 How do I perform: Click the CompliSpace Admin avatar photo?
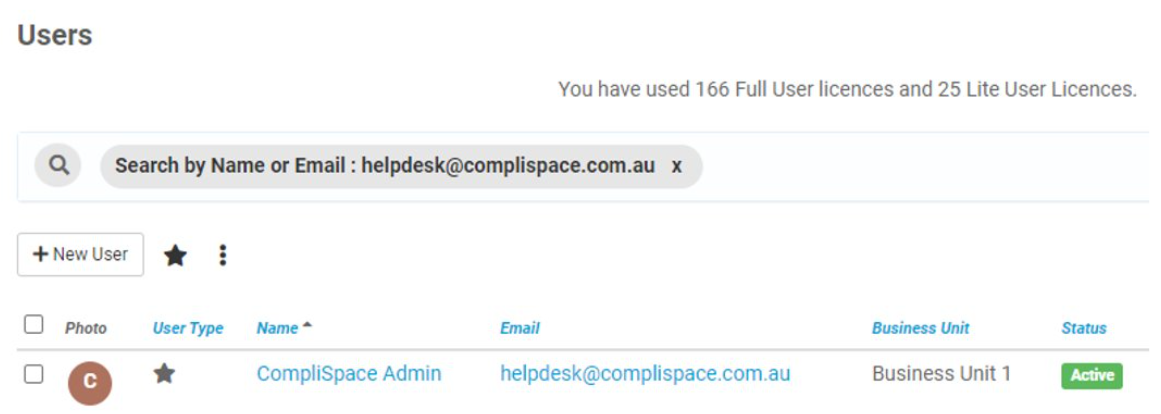coord(90,382)
